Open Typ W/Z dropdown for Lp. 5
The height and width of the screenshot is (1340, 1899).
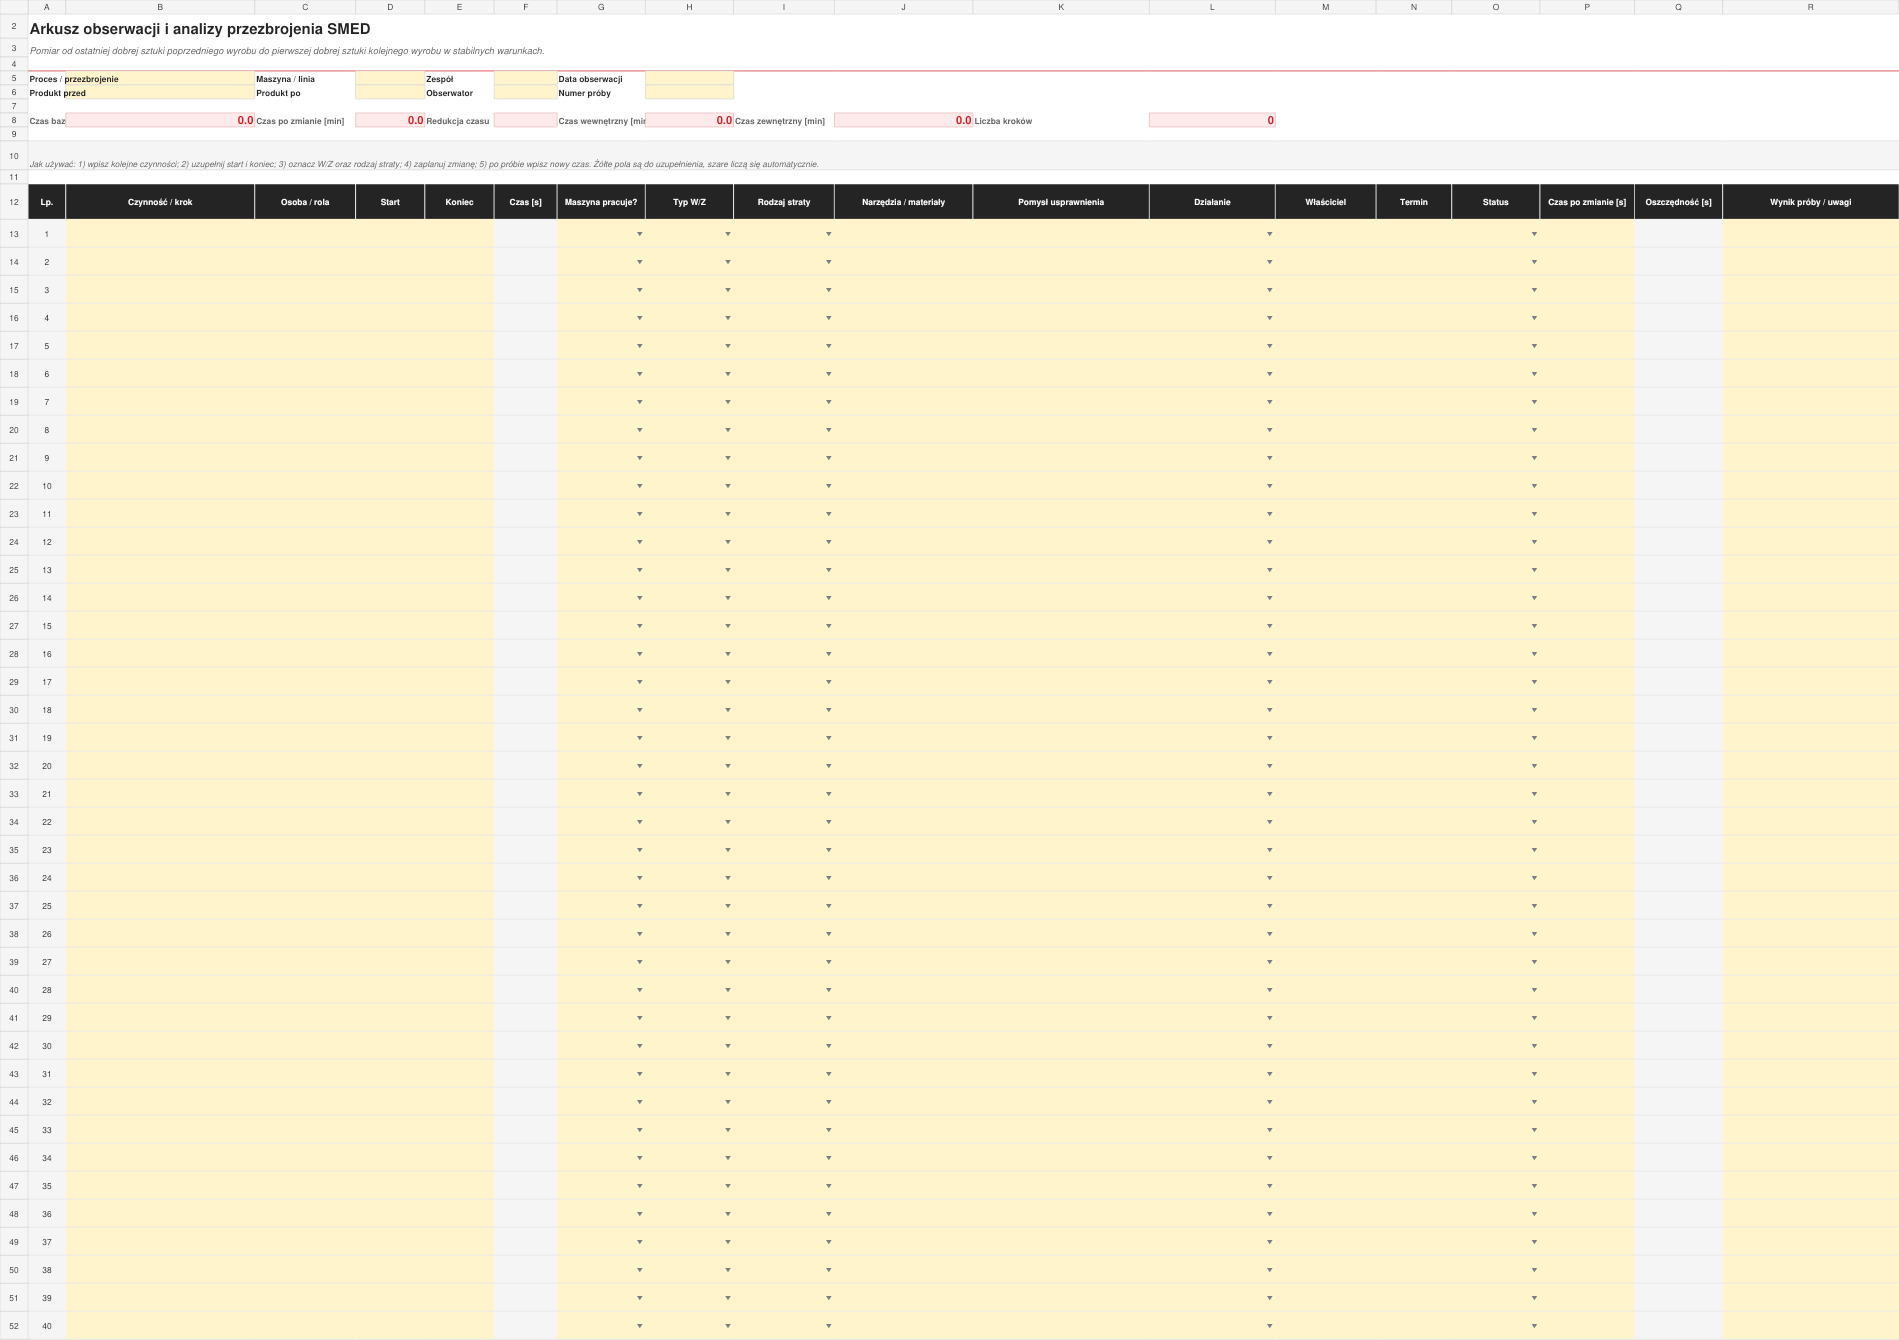click(728, 346)
